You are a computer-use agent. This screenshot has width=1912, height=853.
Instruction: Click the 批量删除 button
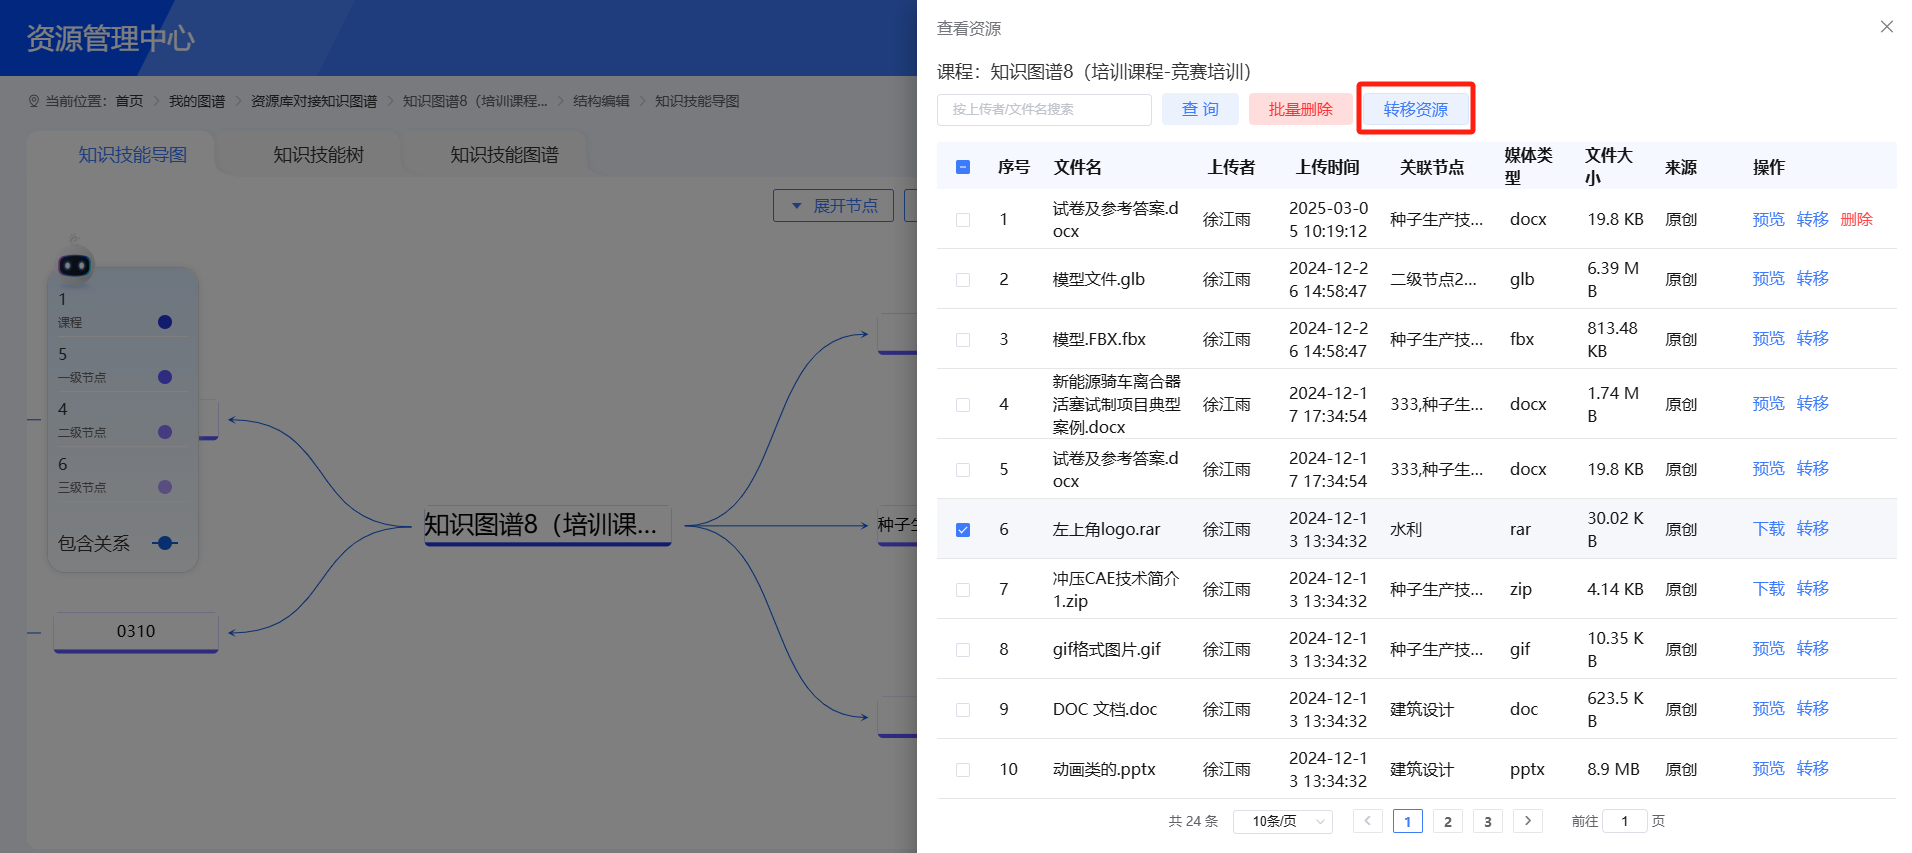[1300, 109]
